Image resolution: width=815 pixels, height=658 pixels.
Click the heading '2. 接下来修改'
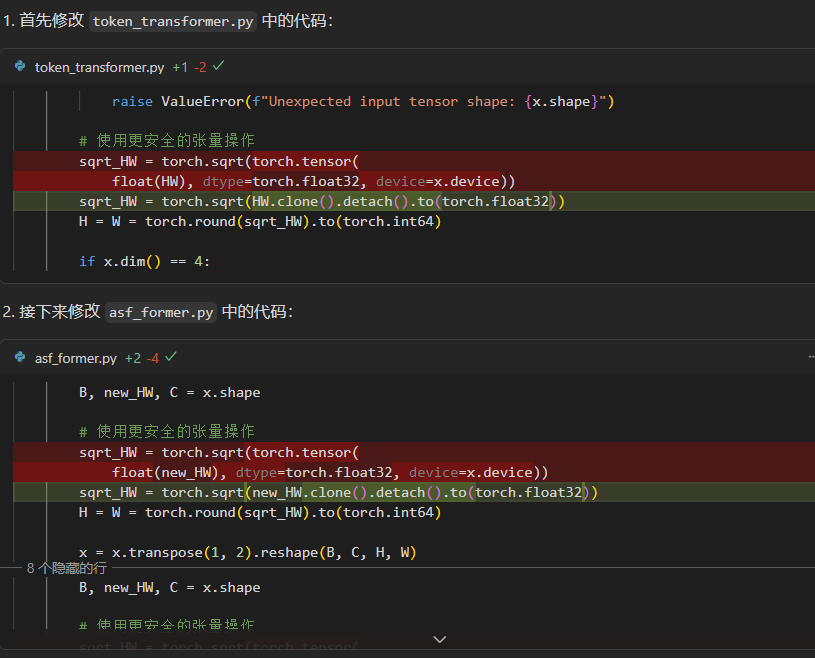[51, 312]
